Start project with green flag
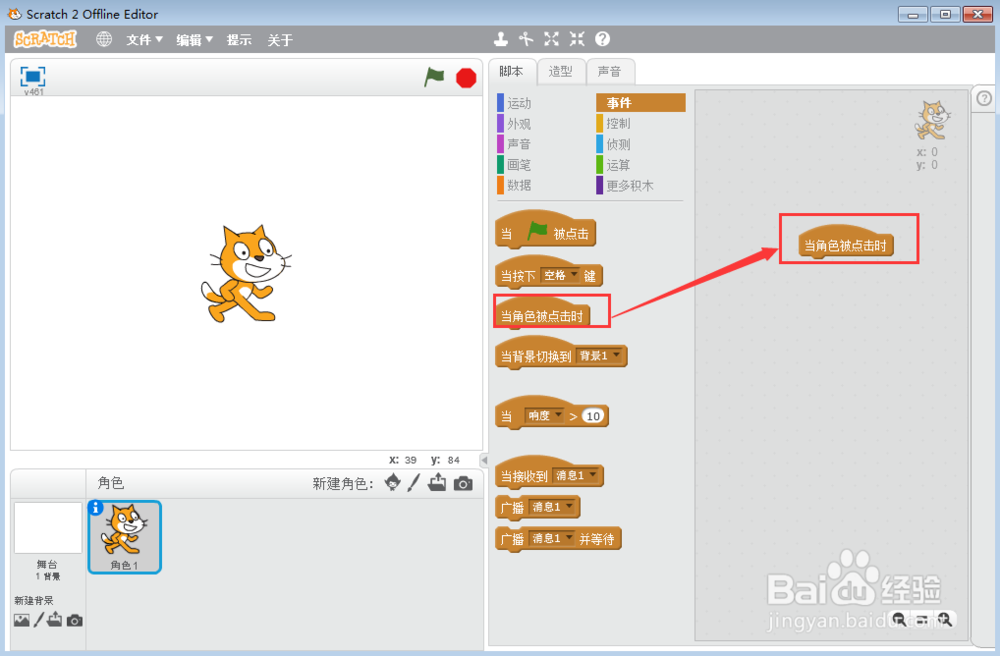Screen dimensions: 1000x656 coord(434,78)
